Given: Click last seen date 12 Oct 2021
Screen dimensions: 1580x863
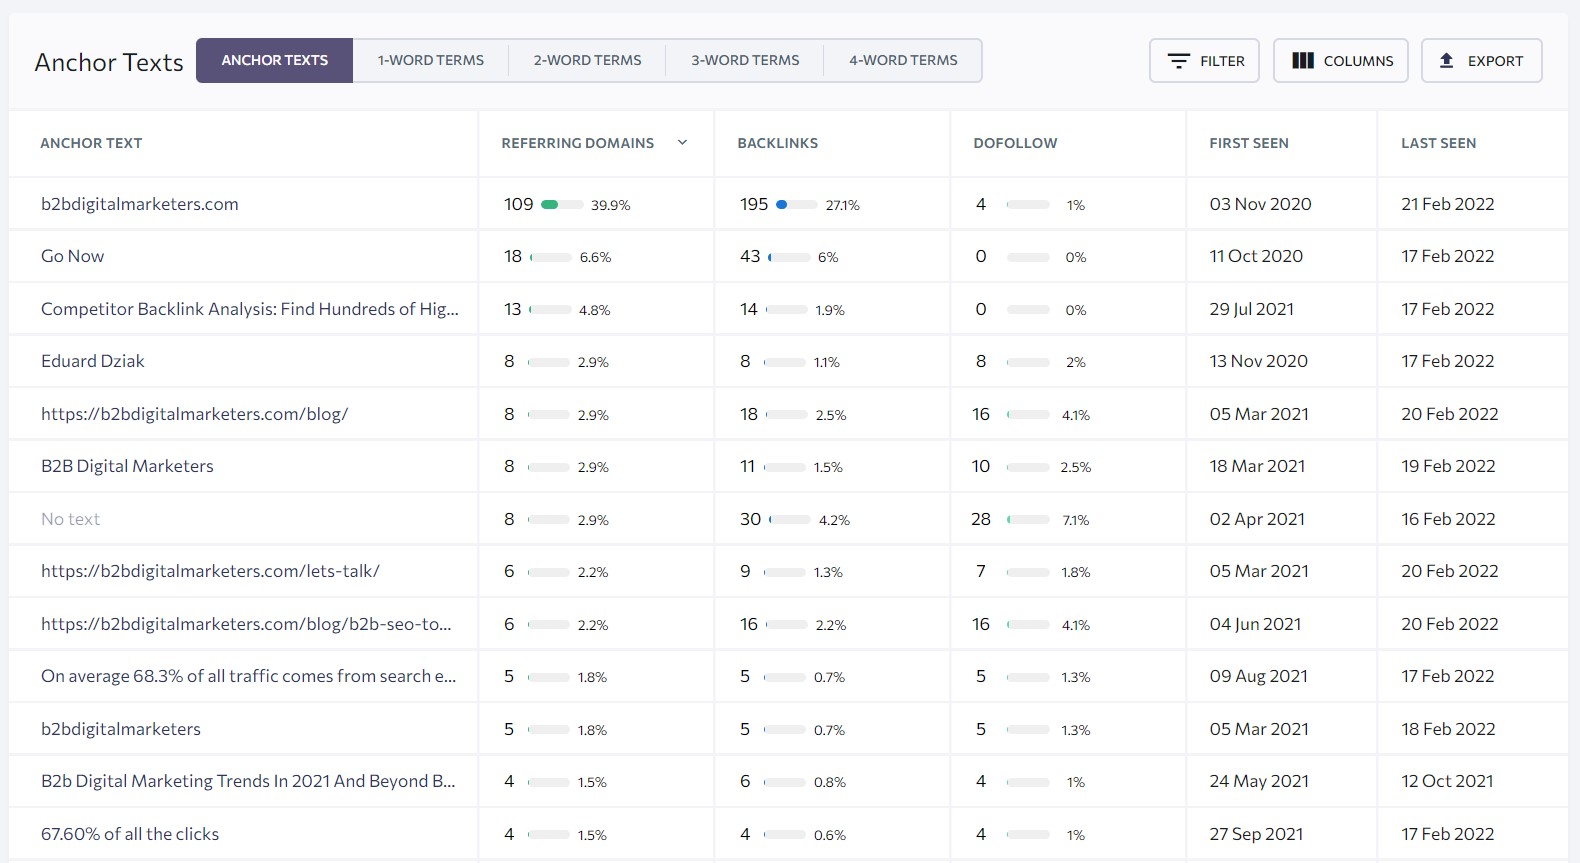Looking at the screenshot, I should (x=1447, y=781).
